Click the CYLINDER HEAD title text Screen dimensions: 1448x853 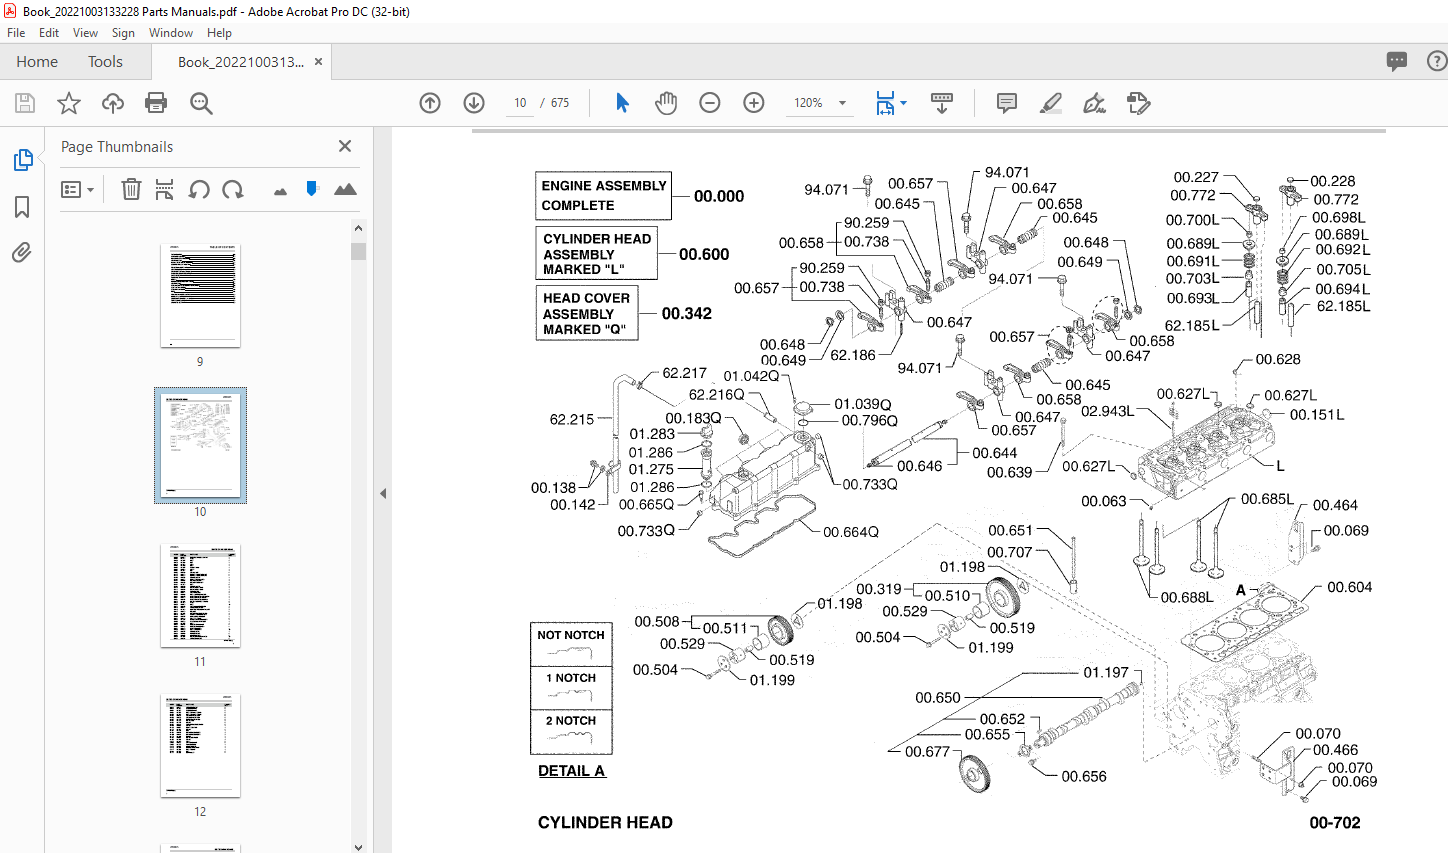[x=605, y=822]
